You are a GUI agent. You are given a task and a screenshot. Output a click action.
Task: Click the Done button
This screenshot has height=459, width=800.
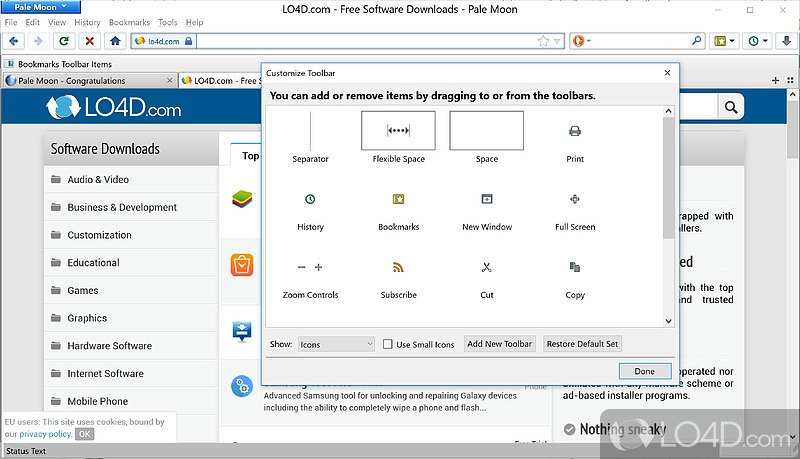click(x=645, y=371)
